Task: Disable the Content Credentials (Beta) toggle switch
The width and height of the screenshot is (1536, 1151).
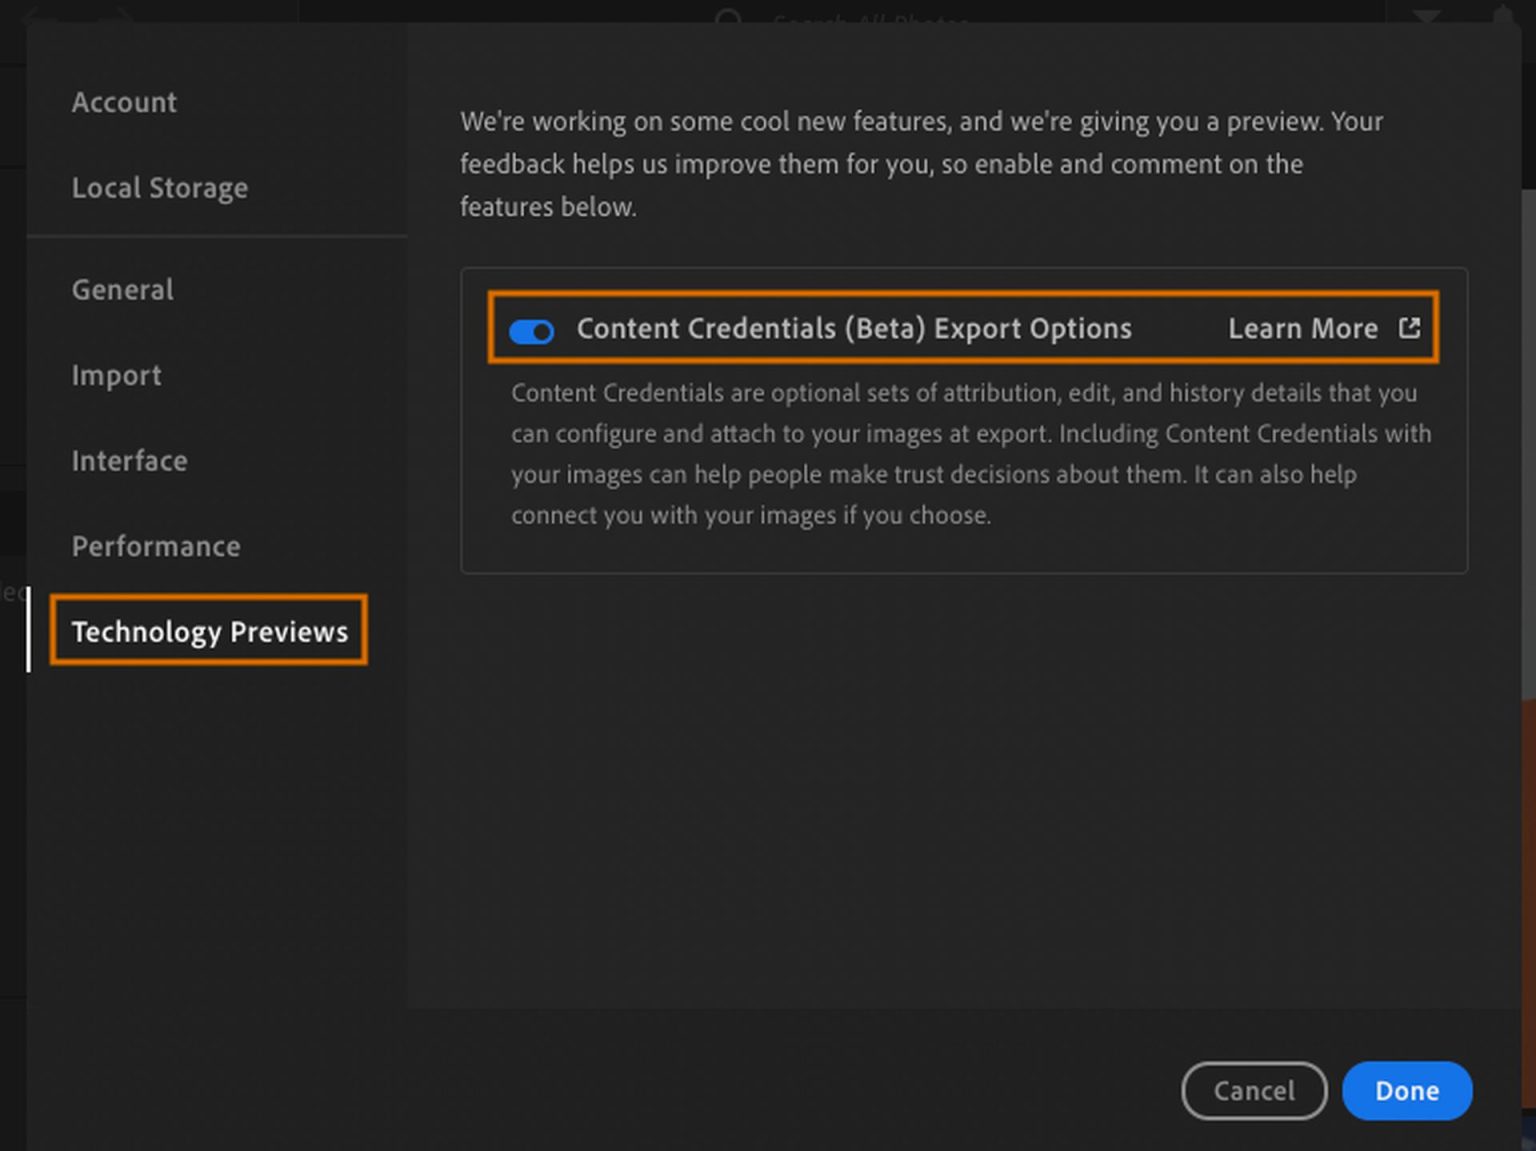Action: coord(532,331)
